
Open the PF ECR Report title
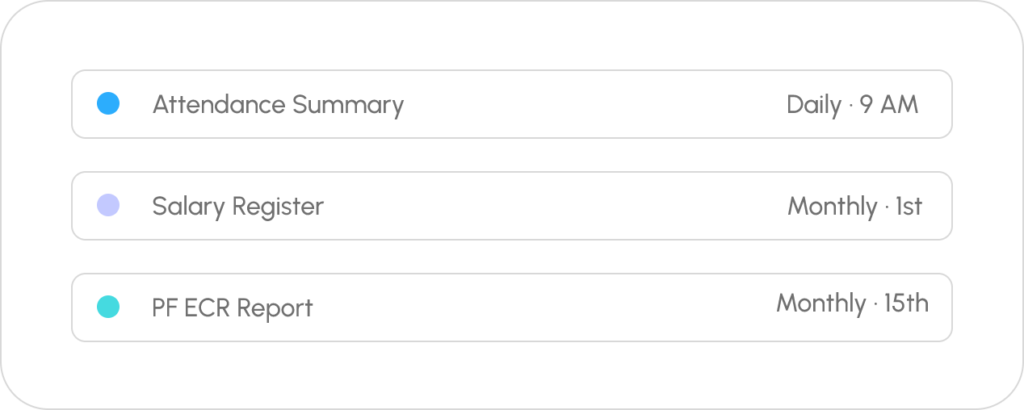(232, 308)
